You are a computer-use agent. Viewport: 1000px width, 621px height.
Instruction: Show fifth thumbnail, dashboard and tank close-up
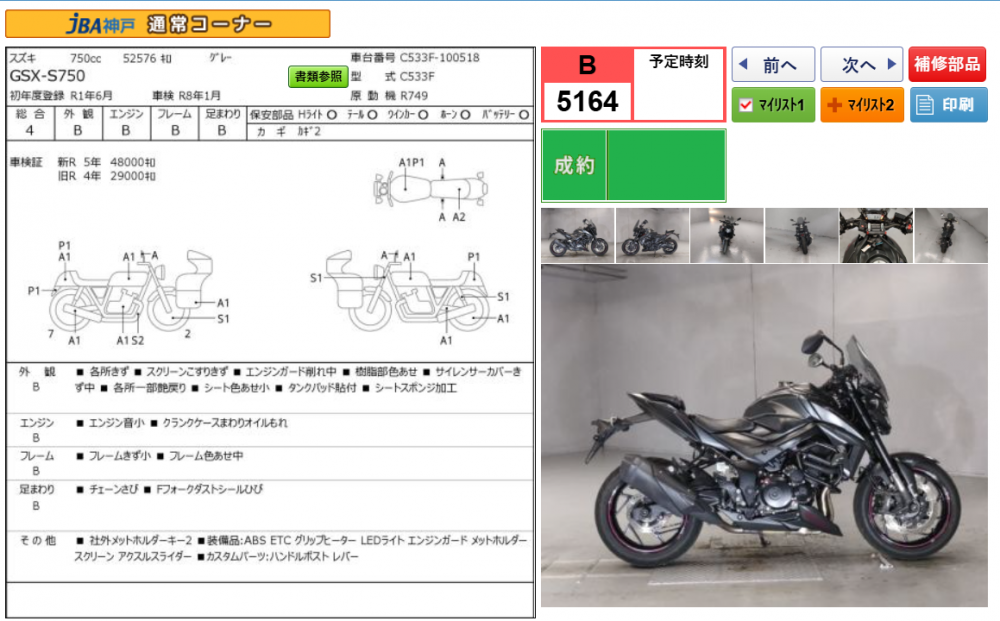[x=876, y=236]
